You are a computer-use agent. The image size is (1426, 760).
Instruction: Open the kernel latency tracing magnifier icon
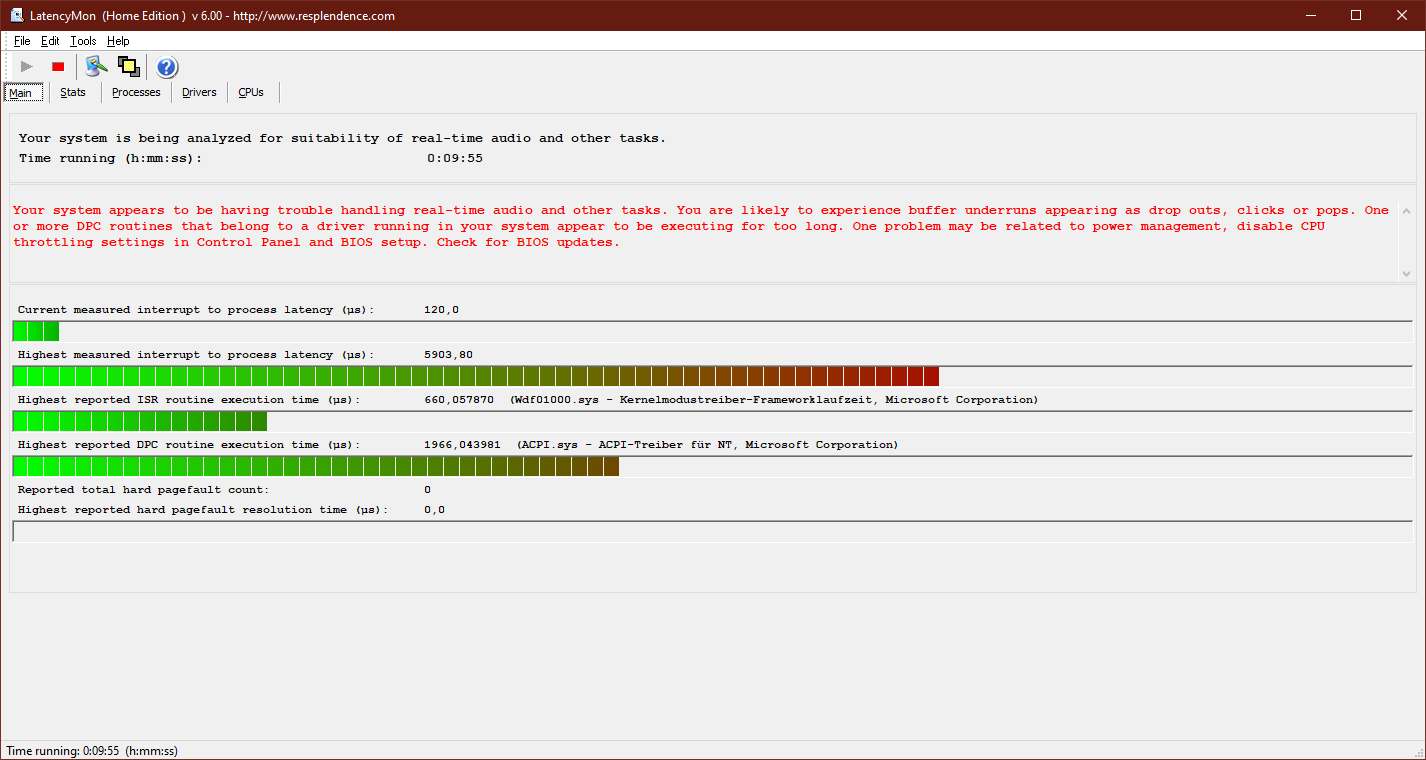coord(96,67)
